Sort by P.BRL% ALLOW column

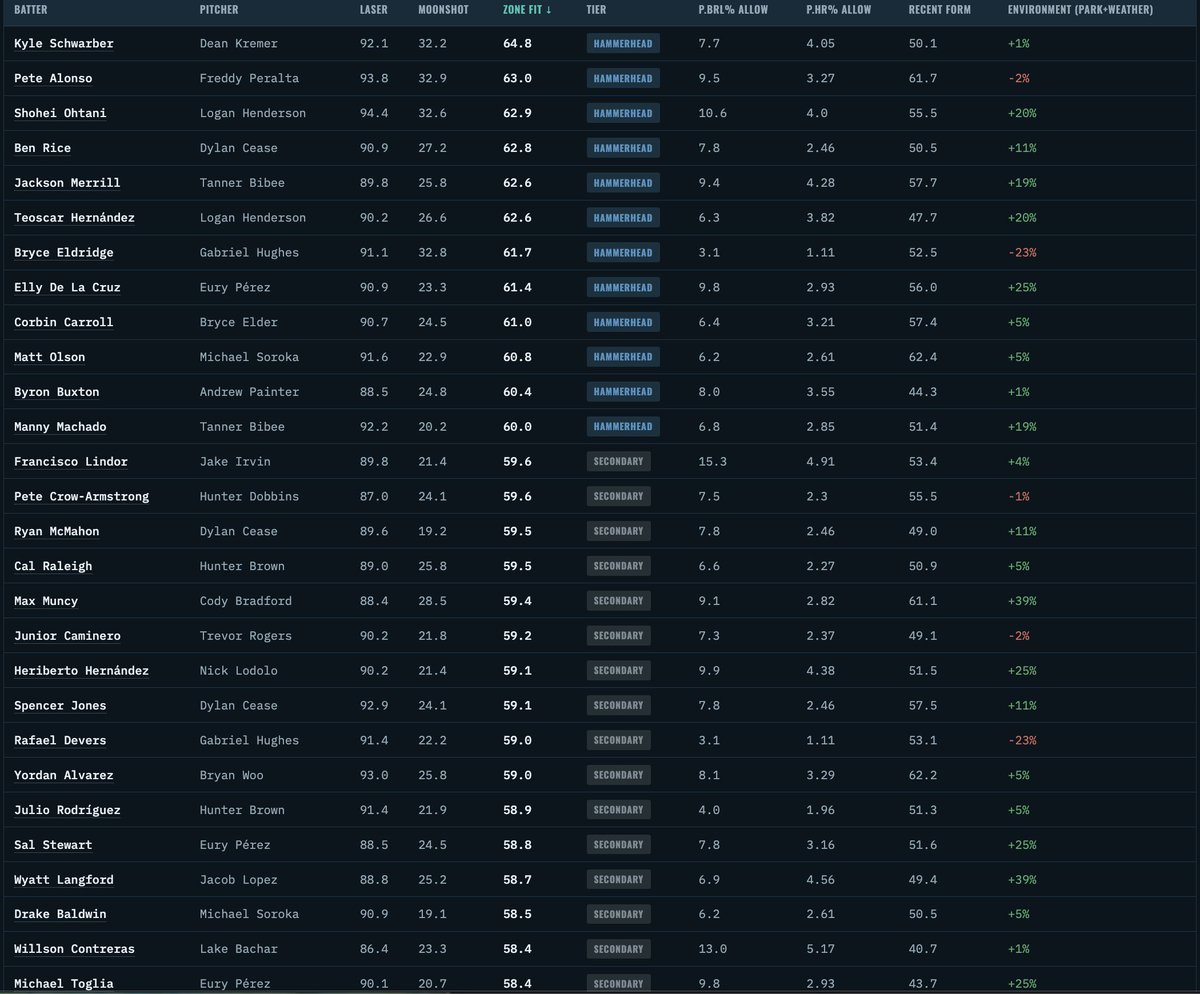click(731, 10)
